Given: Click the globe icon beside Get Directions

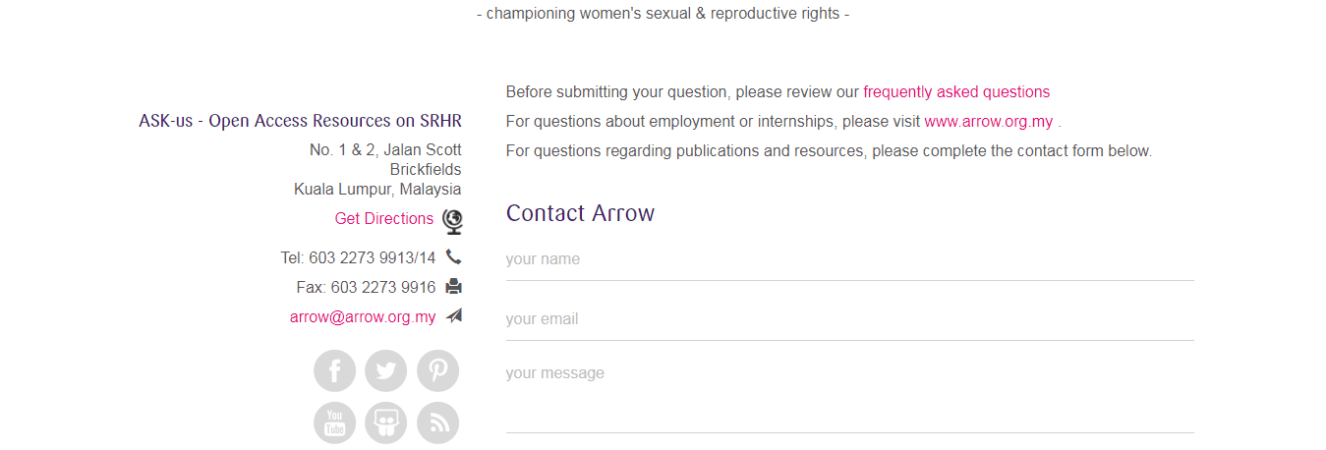Looking at the screenshot, I should click(x=453, y=220).
